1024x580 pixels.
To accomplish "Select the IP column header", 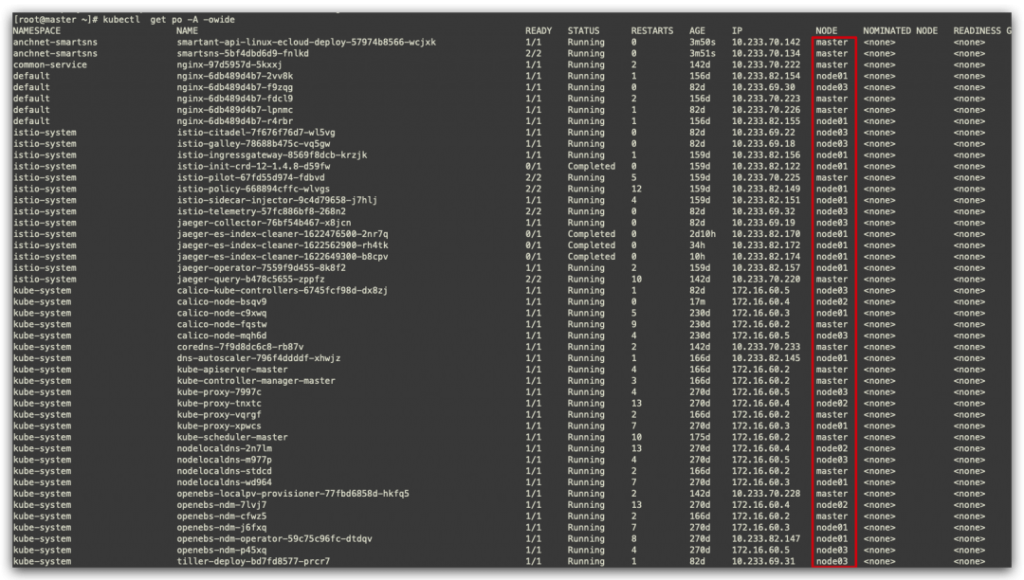I will pos(737,31).
